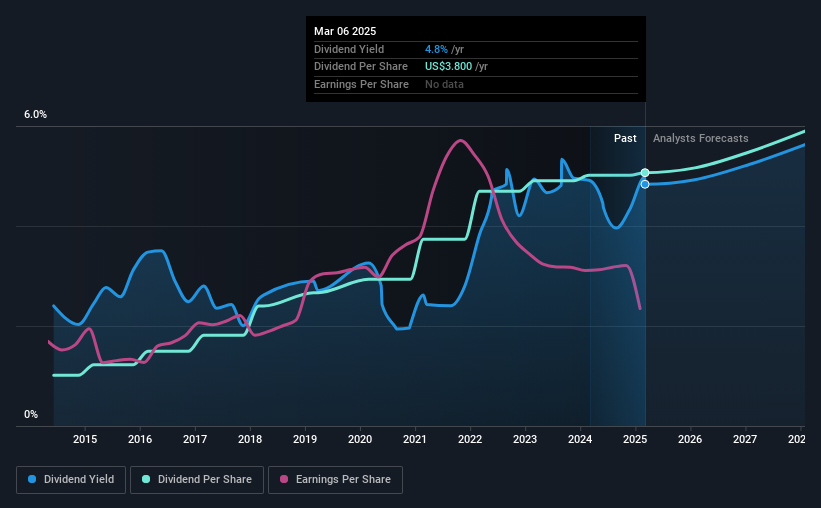Image resolution: width=821 pixels, height=508 pixels.
Task: Click the 2023 x-axis label
Action: [525, 439]
